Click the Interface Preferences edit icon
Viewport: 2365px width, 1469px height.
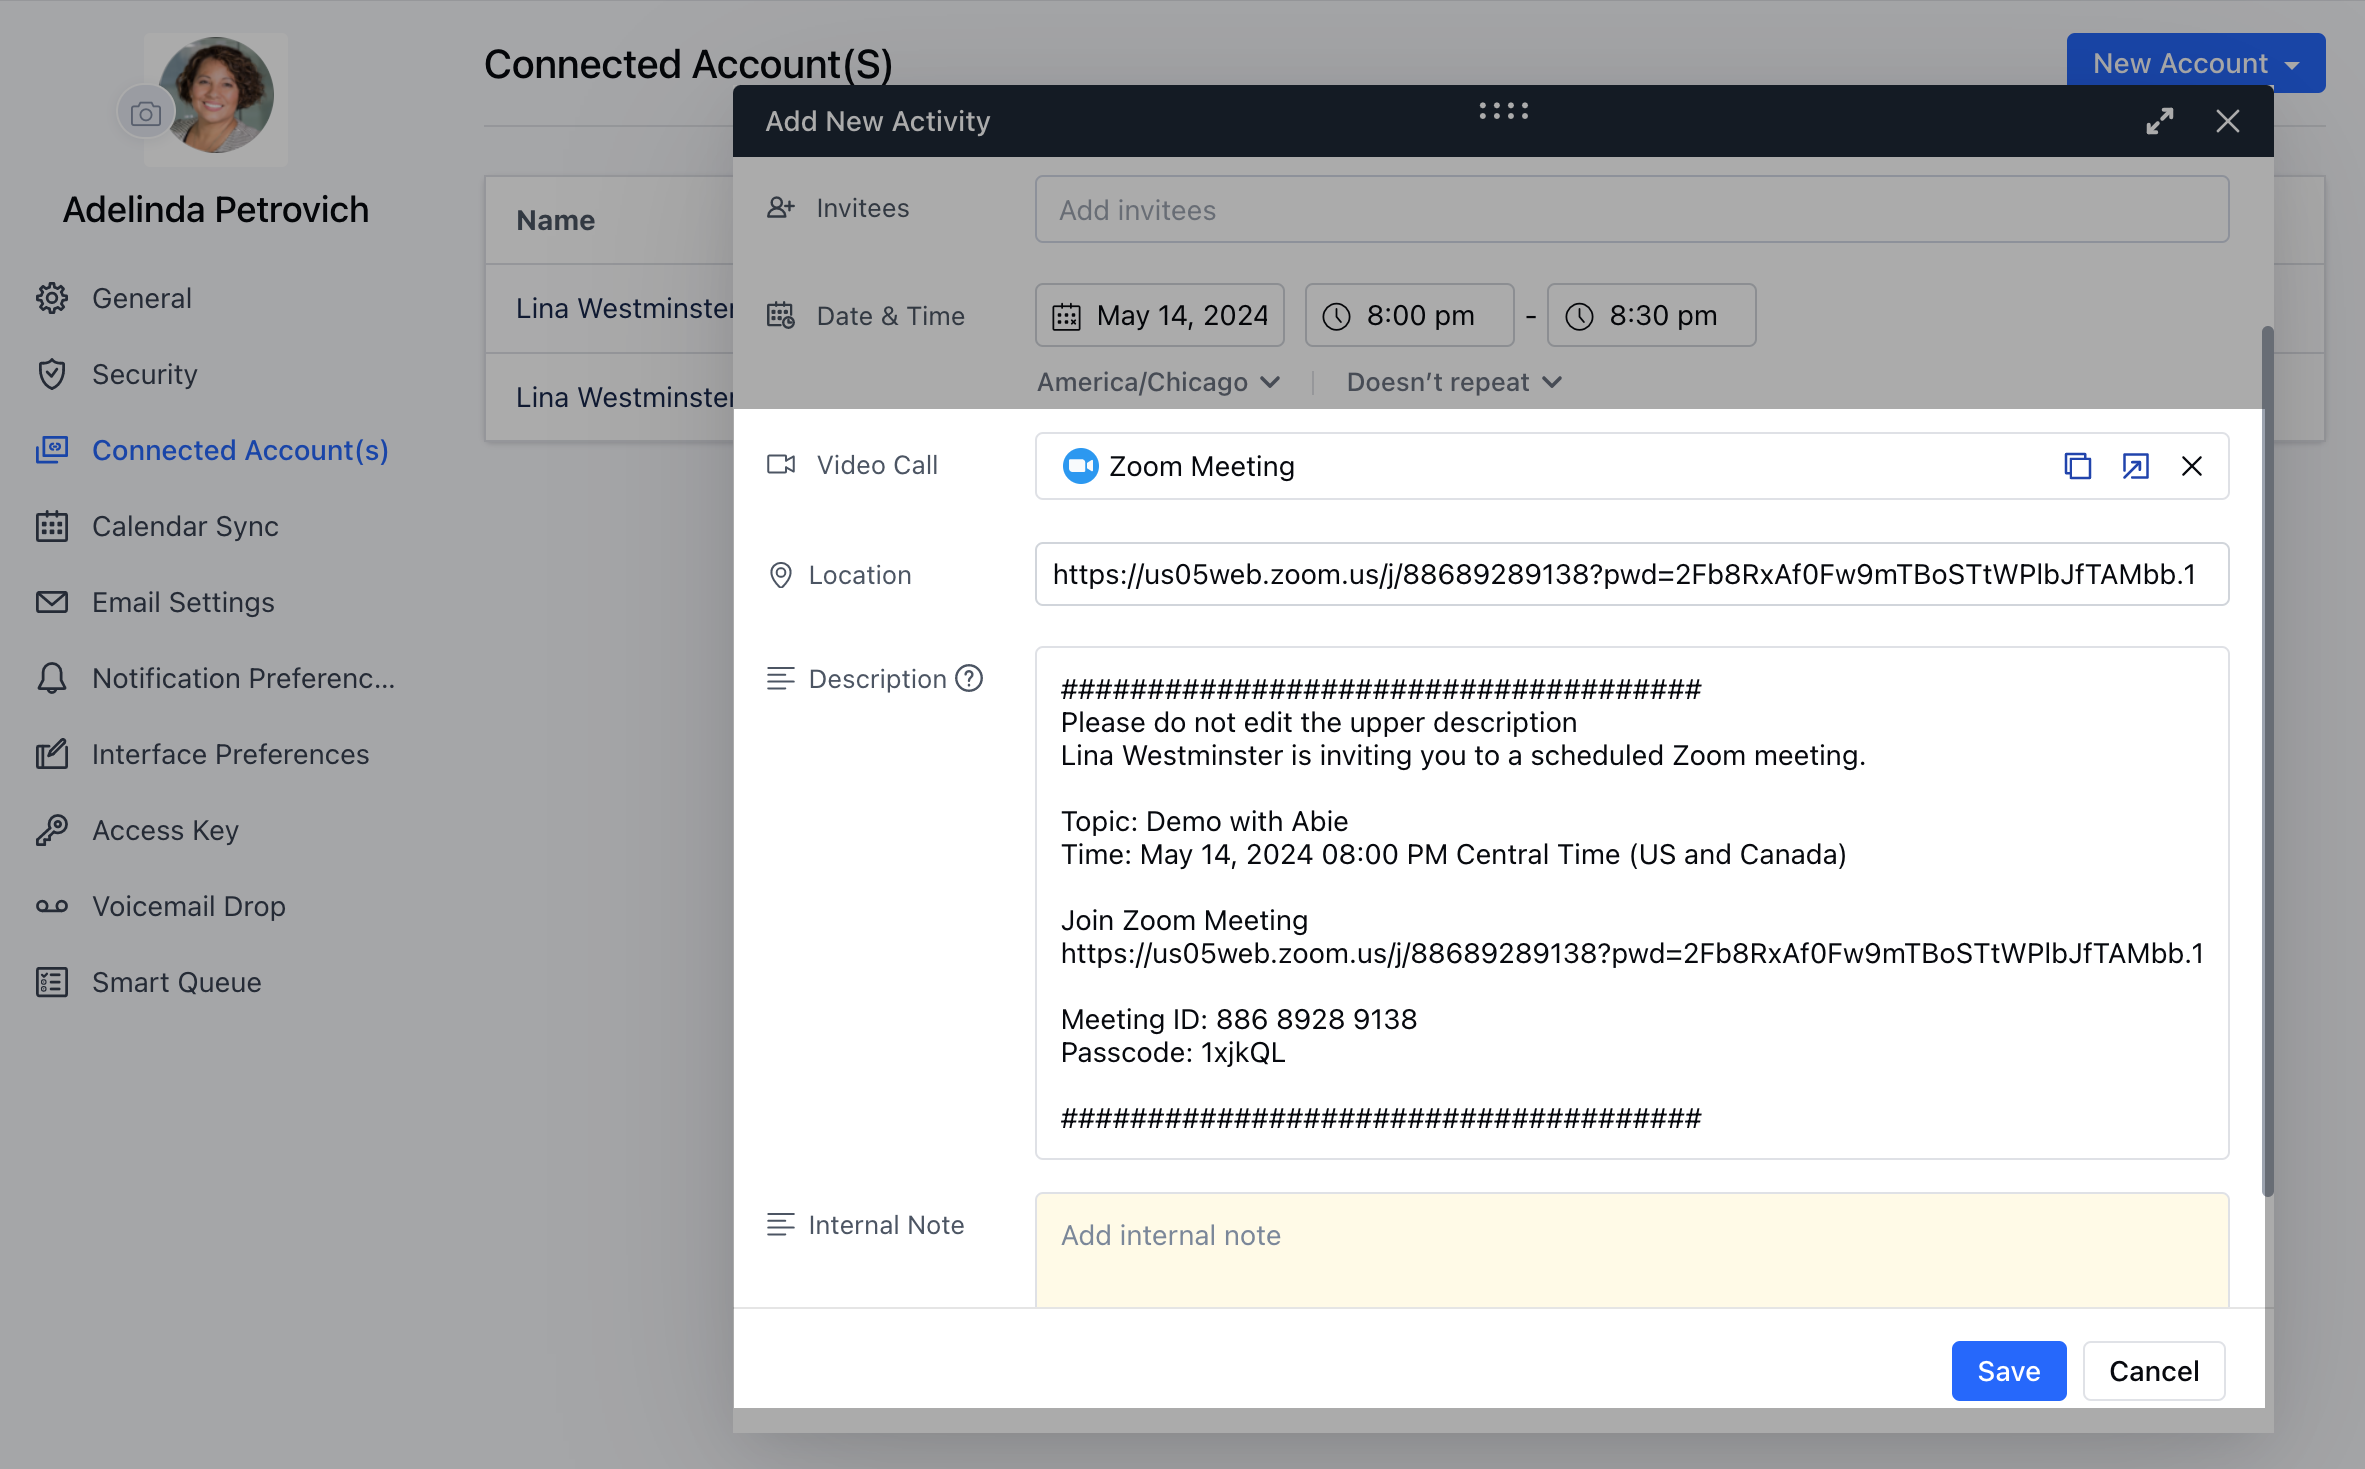pos(52,754)
